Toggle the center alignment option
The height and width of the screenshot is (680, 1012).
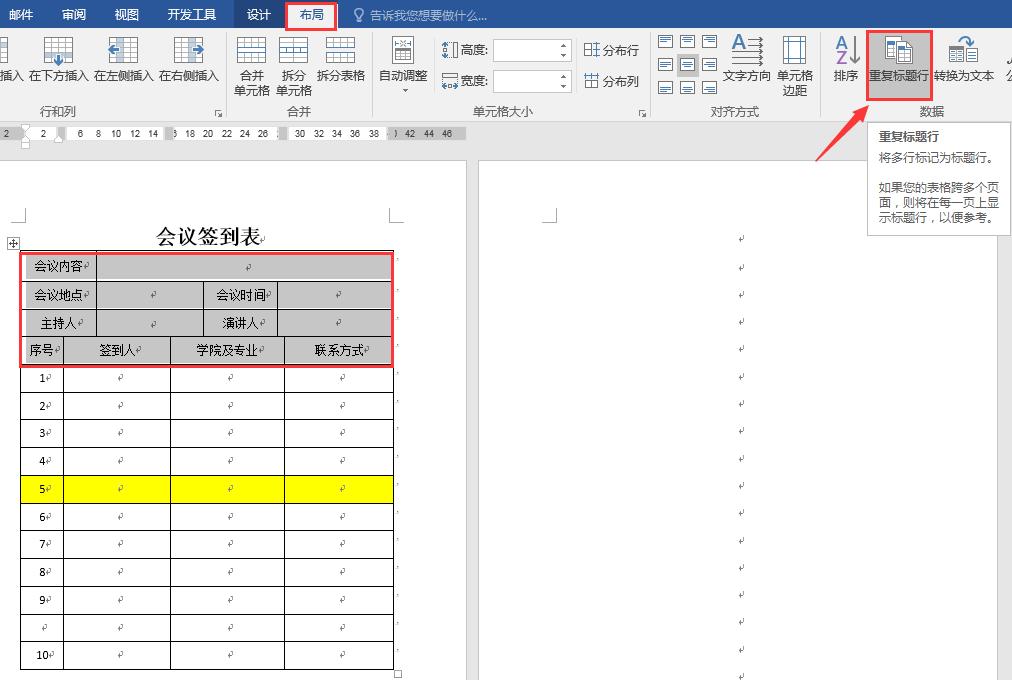pyautogui.click(x=687, y=62)
